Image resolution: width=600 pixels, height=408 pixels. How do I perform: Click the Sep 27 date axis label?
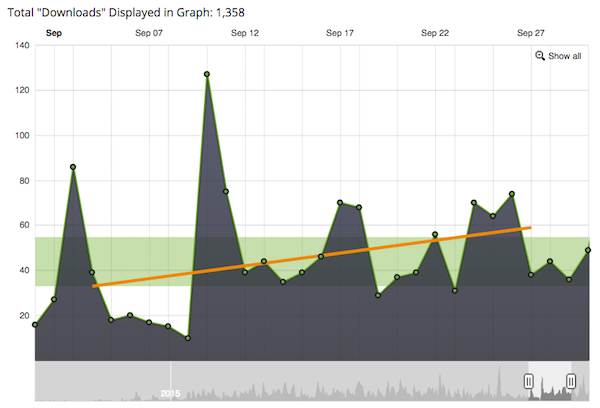(530, 33)
